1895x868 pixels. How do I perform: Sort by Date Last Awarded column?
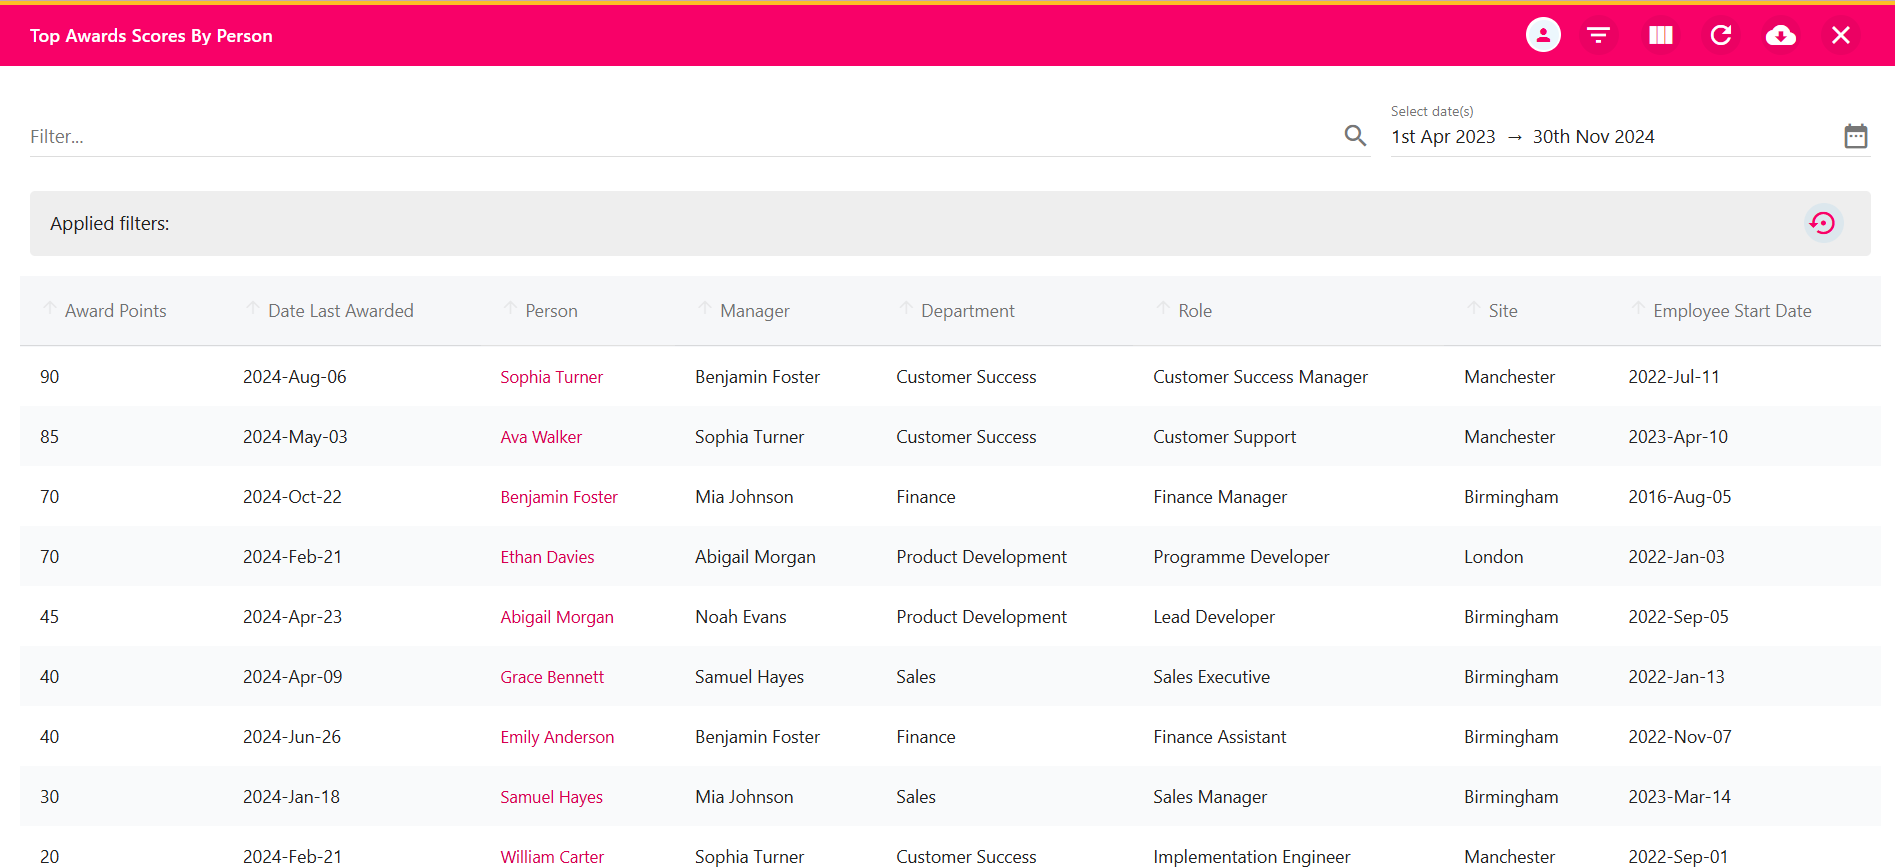[x=340, y=311]
